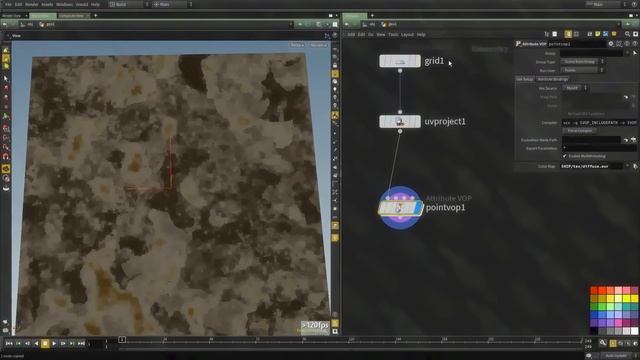Open the Edit menu in main menu bar

(18, 4)
